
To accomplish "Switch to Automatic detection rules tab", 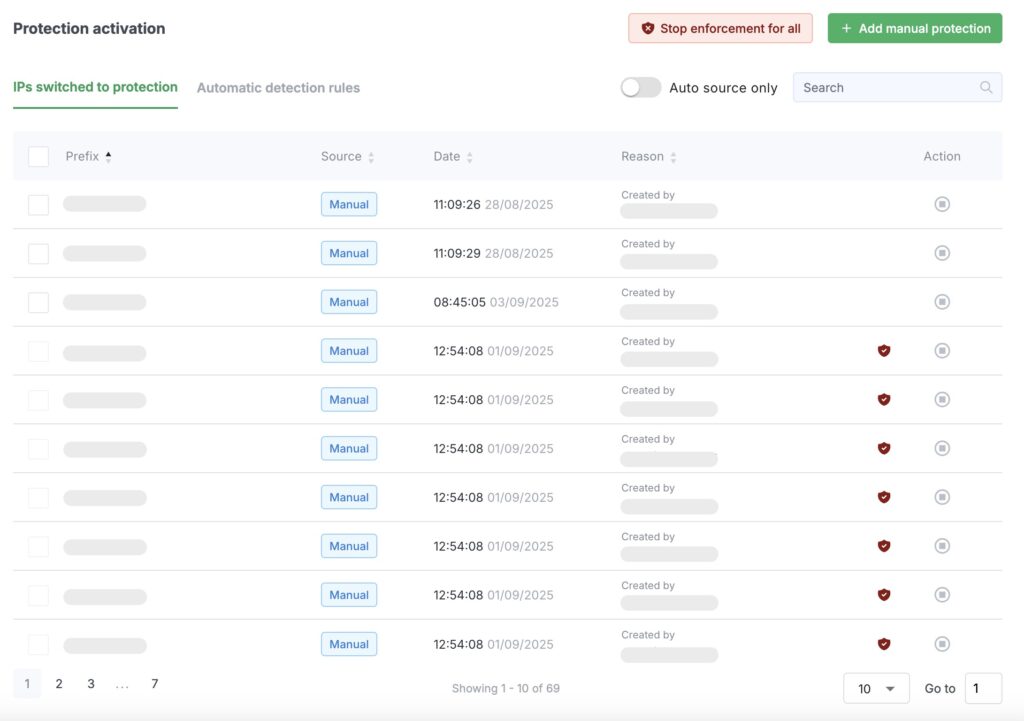I will pyautogui.click(x=278, y=88).
